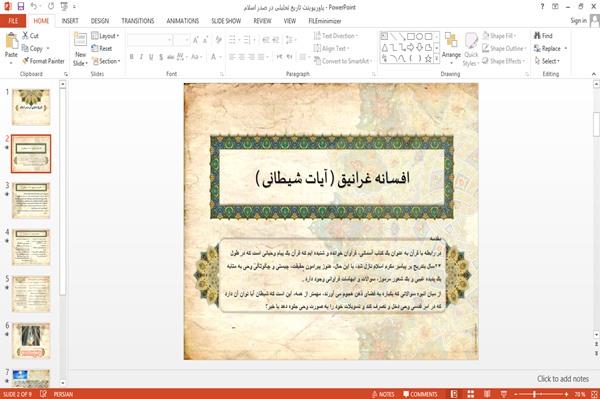
Task: Switch to the SLIDE SHOW tab
Action: coord(226,21)
